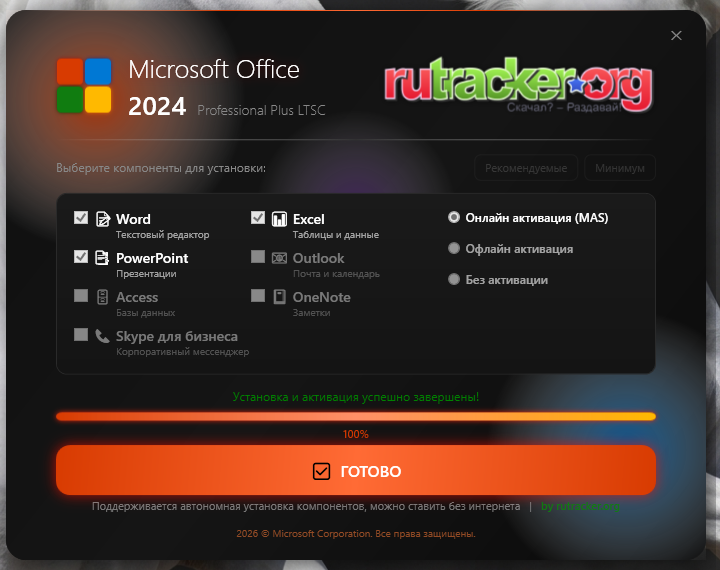This screenshot has height=570, width=720.
Task: Uncheck the Word checkbox
Action: point(81,217)
